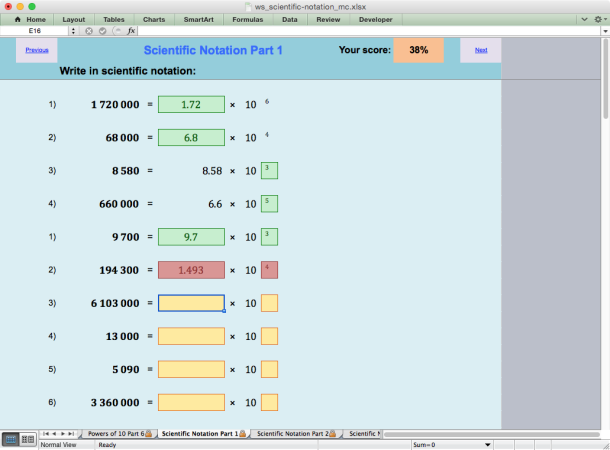Open the Developer ribbon tab
Screen dimensions: 610x450
tap(375, 19)
